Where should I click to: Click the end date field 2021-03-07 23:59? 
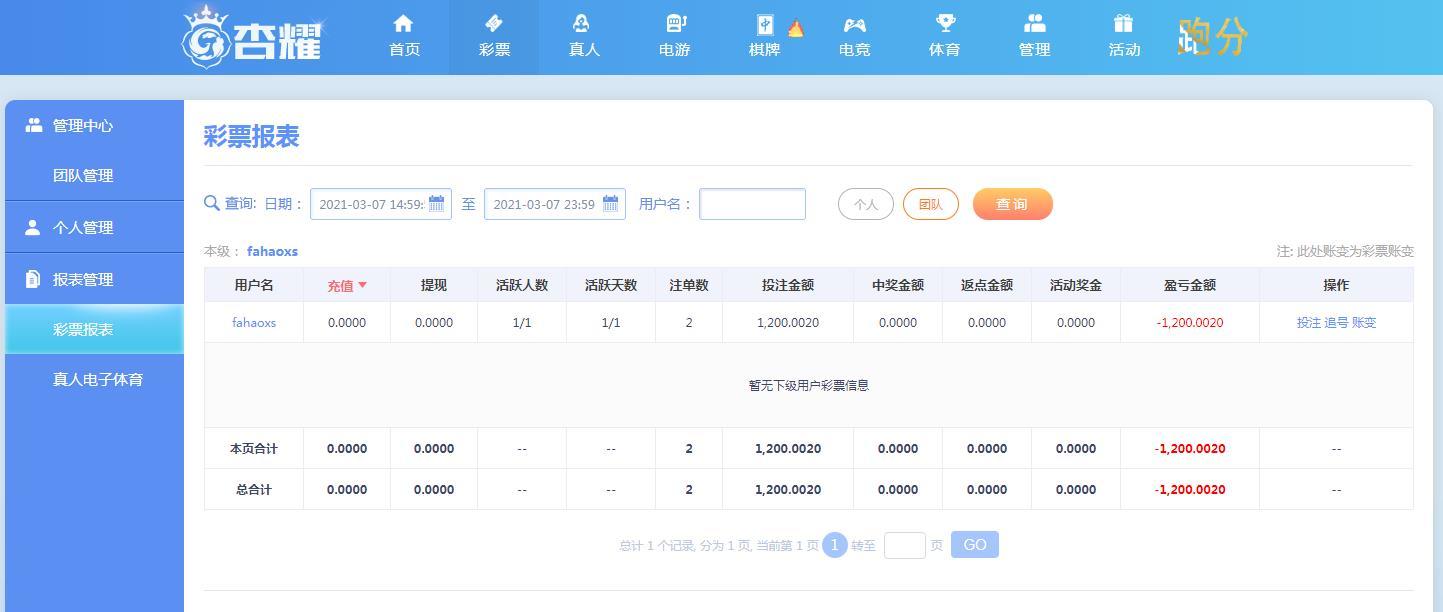pos(555,204)
